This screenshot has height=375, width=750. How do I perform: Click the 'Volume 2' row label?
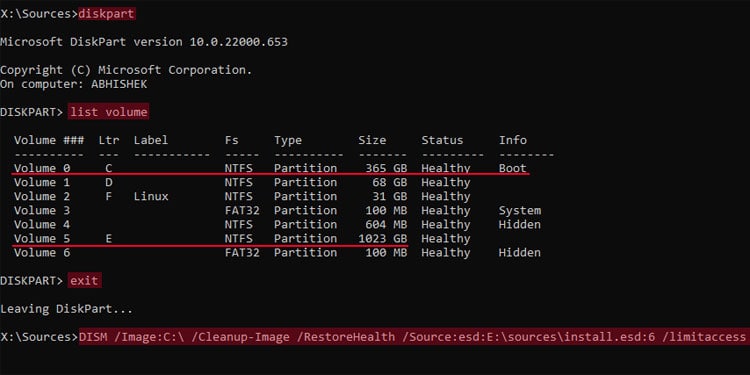tap(42, 197)
